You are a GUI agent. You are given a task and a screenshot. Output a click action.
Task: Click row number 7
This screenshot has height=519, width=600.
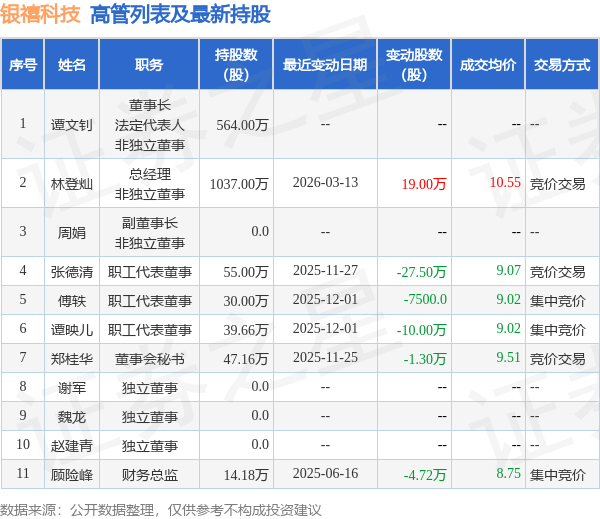coord(23,357)
